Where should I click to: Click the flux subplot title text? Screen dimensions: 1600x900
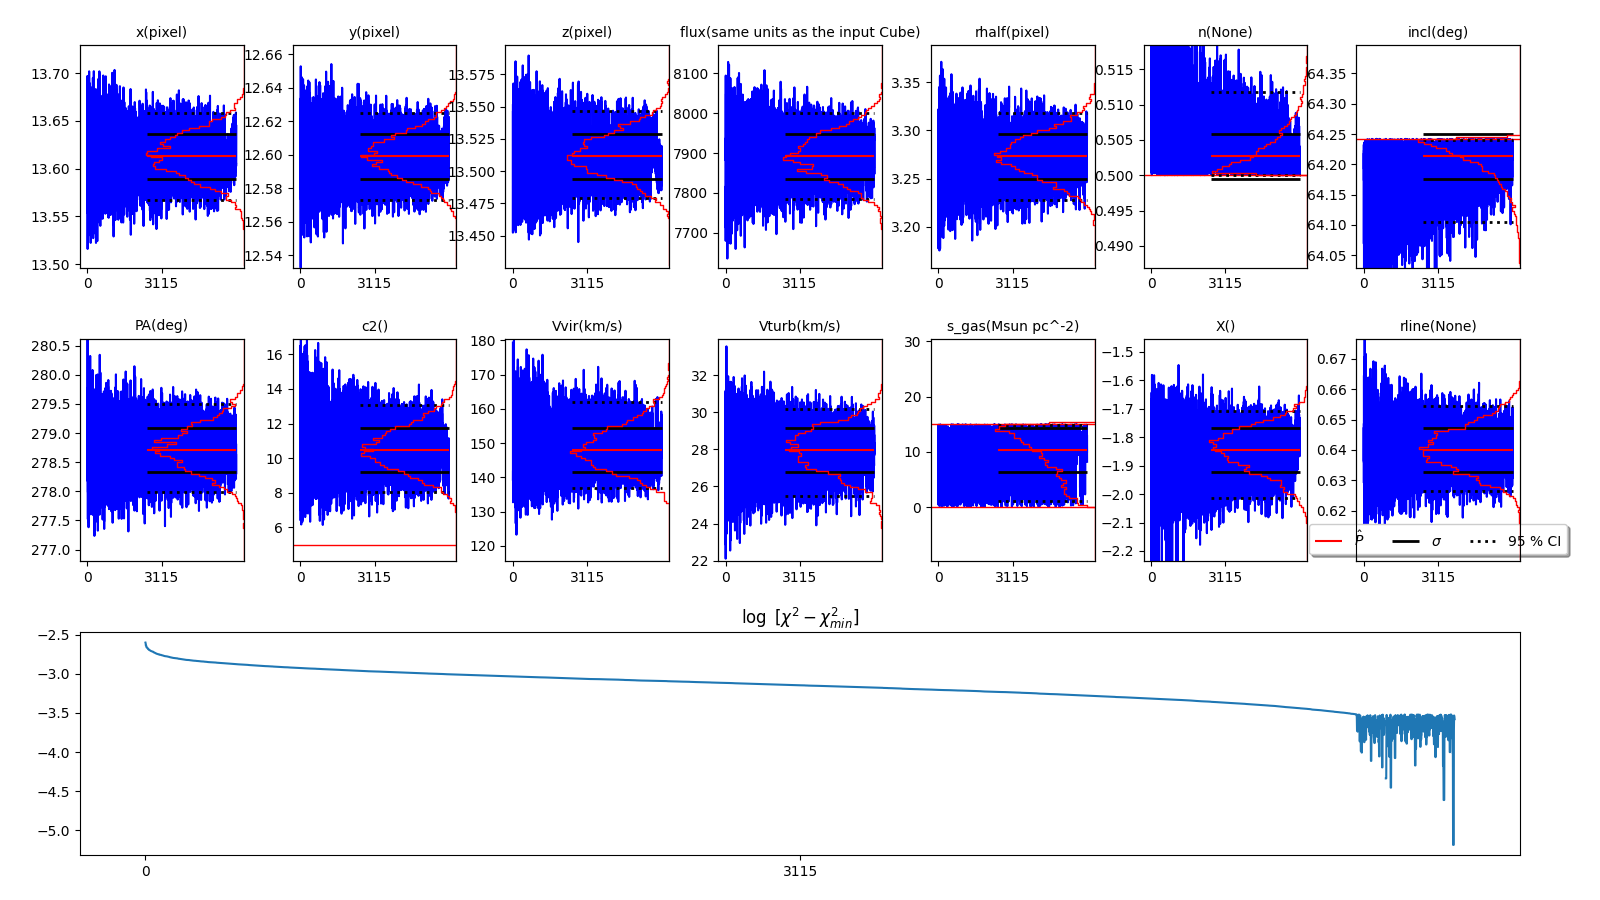pyautogui.click(x=799, y=32)
